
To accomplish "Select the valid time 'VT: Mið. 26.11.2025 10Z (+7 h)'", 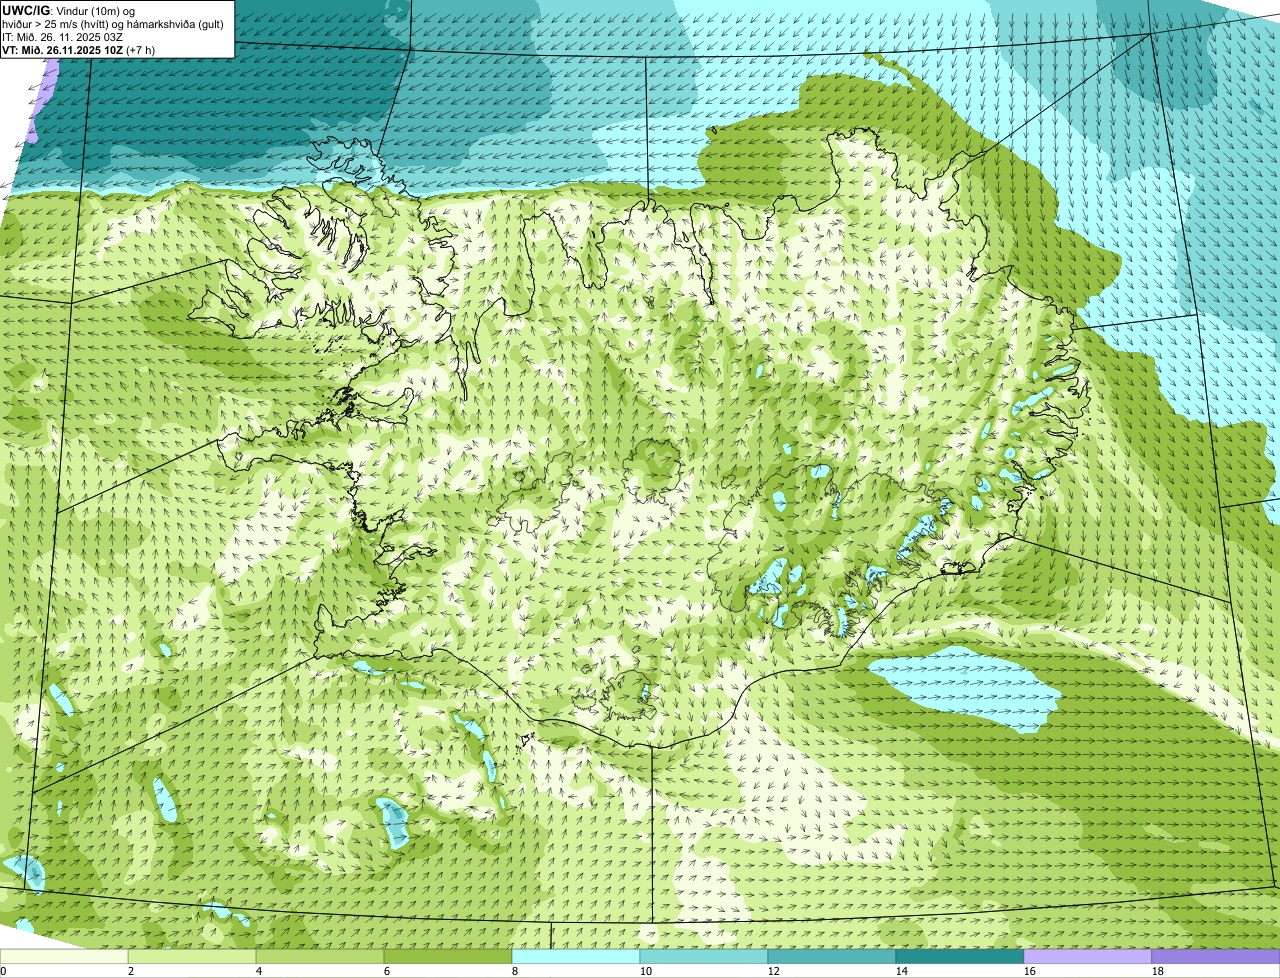I will (x=79, y=49).
